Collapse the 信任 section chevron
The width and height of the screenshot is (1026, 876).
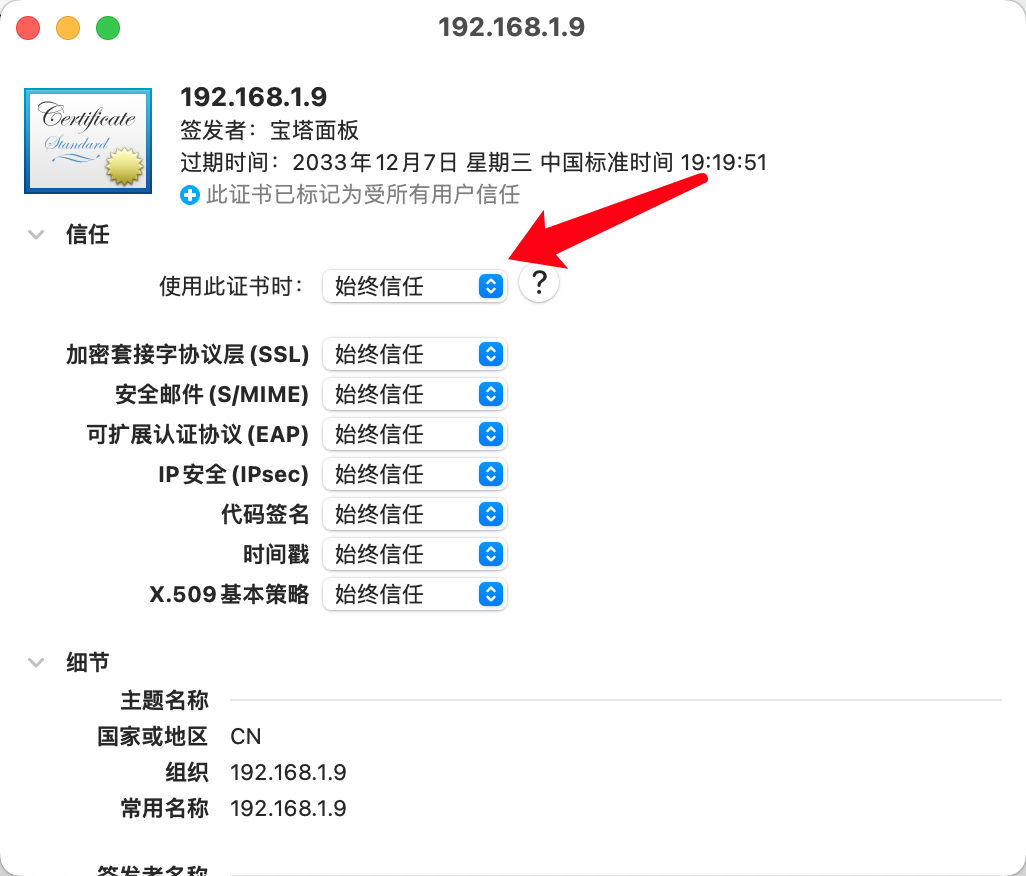coord(37,235)
